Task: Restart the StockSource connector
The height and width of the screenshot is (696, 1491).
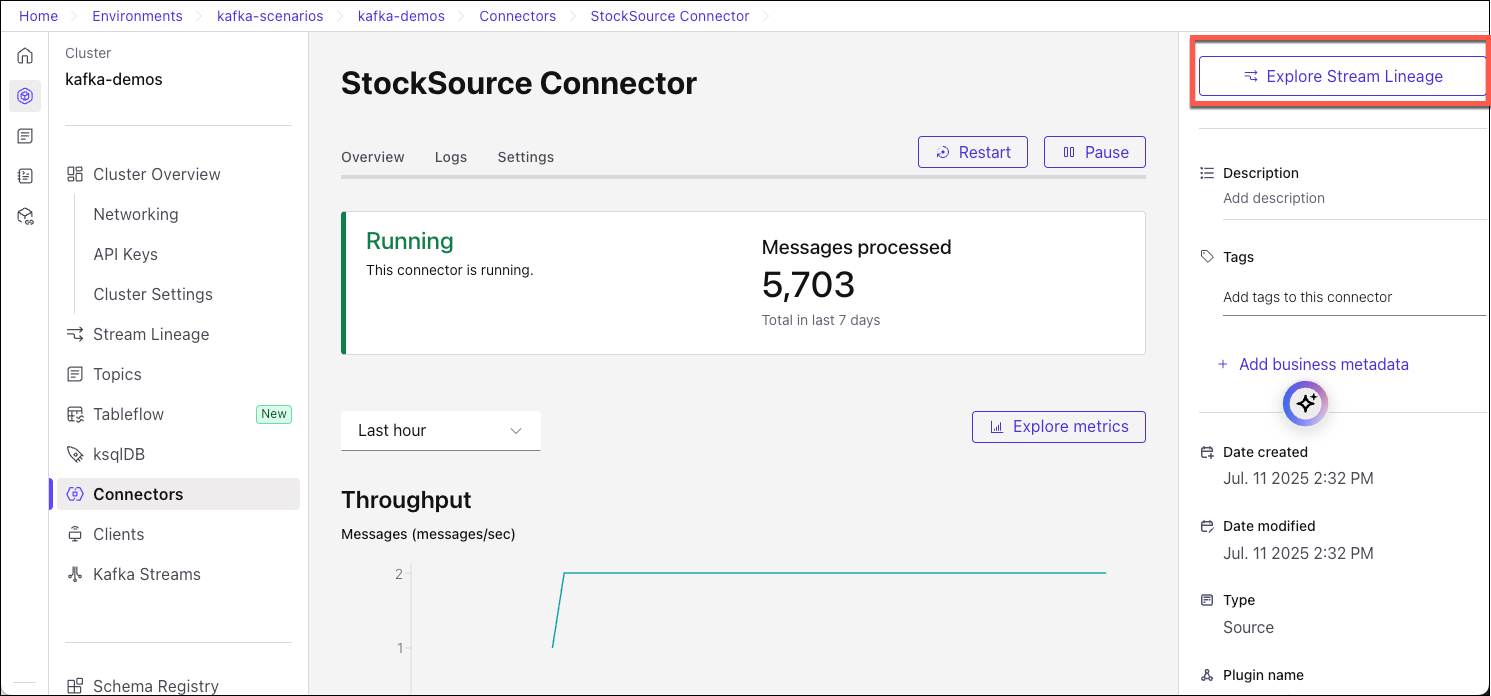Action: (x=973, y=152)
